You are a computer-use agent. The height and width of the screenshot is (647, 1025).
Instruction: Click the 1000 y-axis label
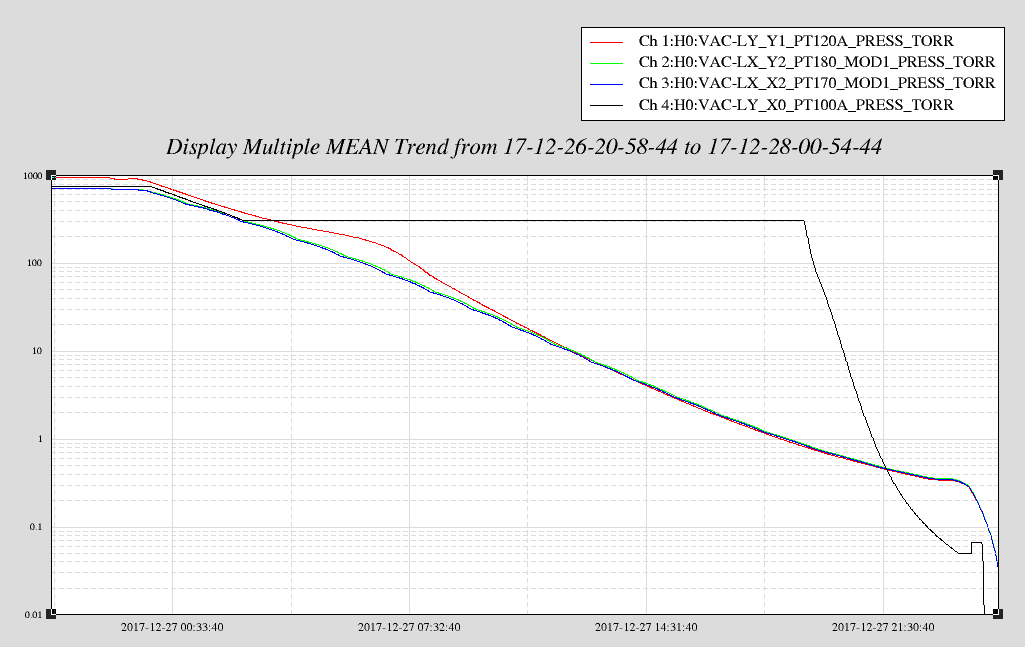click(x=33, y=176)
